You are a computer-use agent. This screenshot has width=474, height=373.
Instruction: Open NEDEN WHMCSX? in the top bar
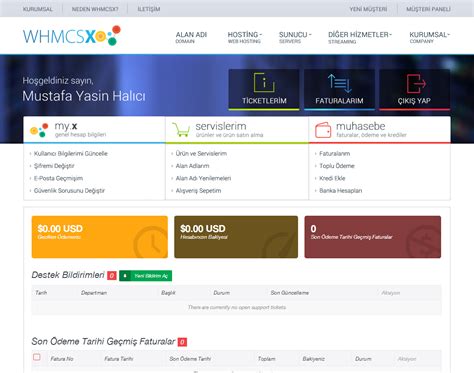[95, 9]
